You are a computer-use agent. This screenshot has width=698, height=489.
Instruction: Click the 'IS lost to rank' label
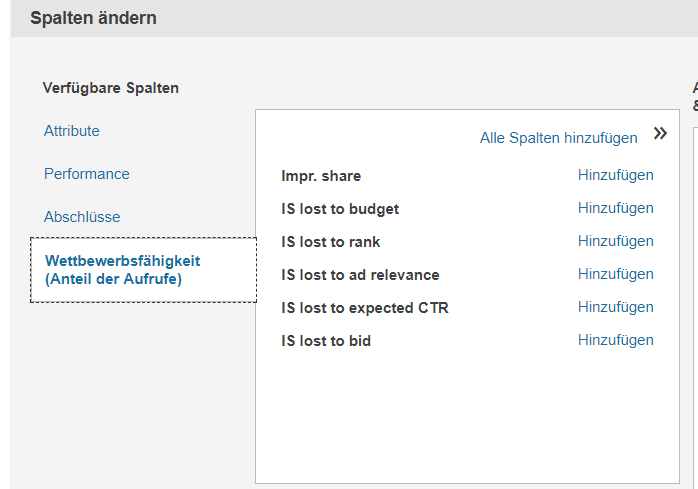tap(331, 242)
